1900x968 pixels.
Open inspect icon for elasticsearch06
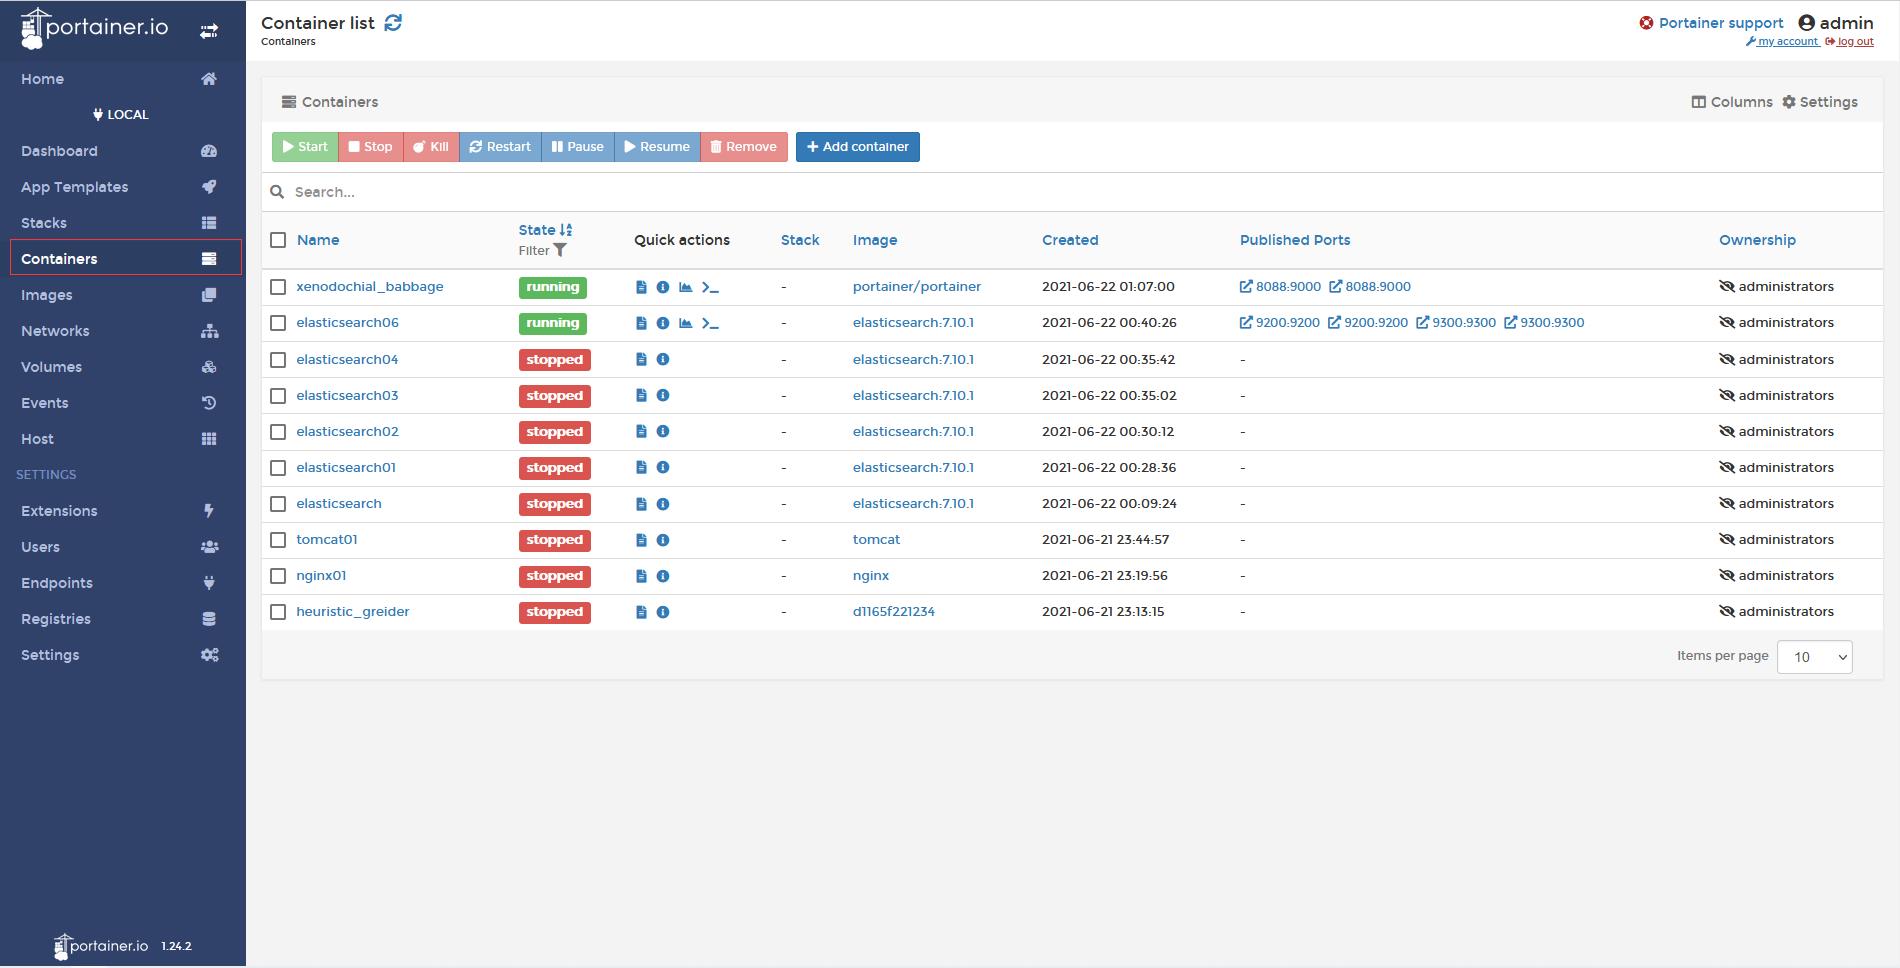coord(662,323)
